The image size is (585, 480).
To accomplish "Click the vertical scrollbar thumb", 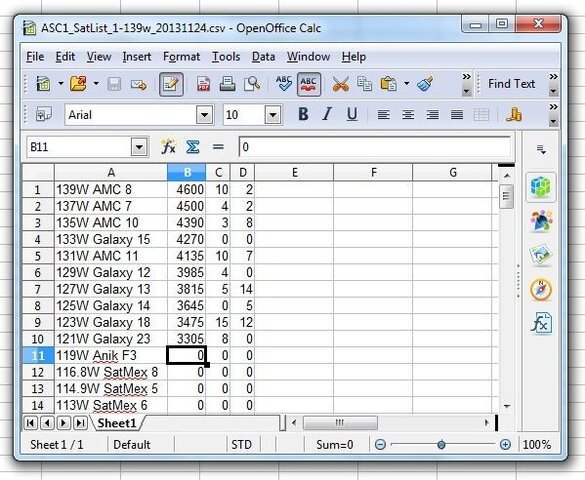I will [506, 196].
